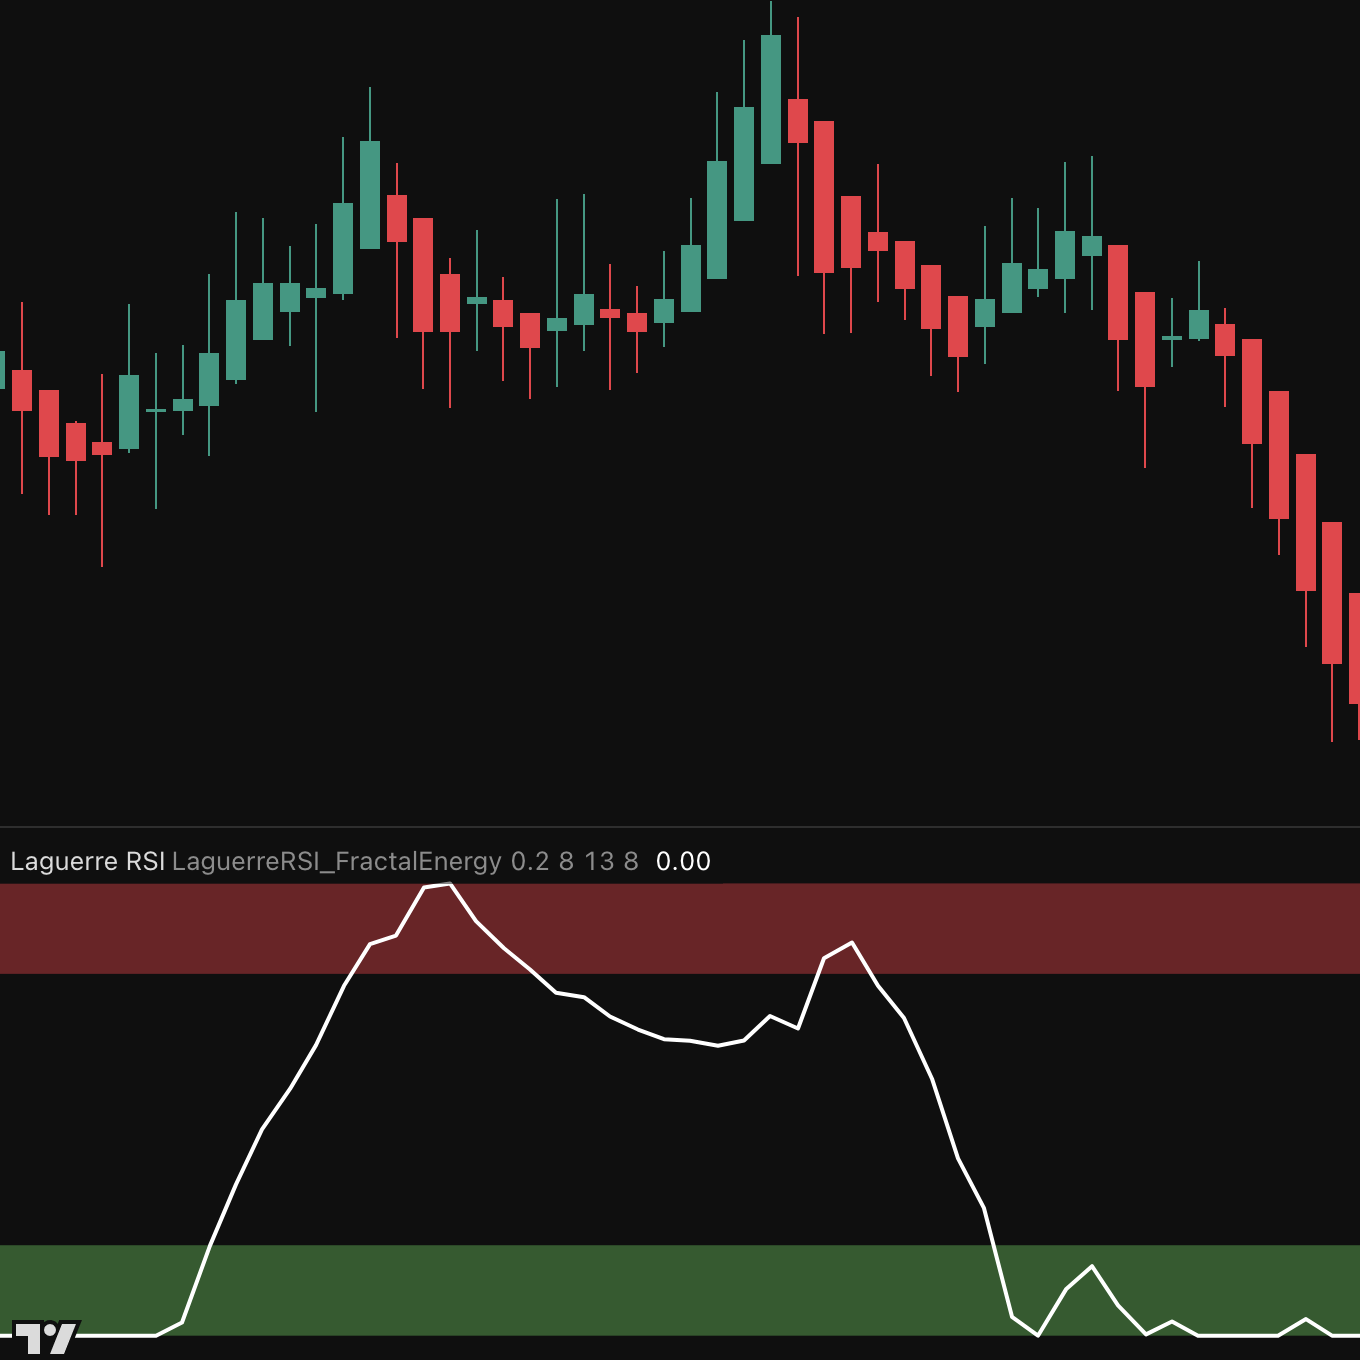Viewport: 1360px width, 1360px height.
Task: Select the green candle at the first swing high
Action: (x=370, y=195)
